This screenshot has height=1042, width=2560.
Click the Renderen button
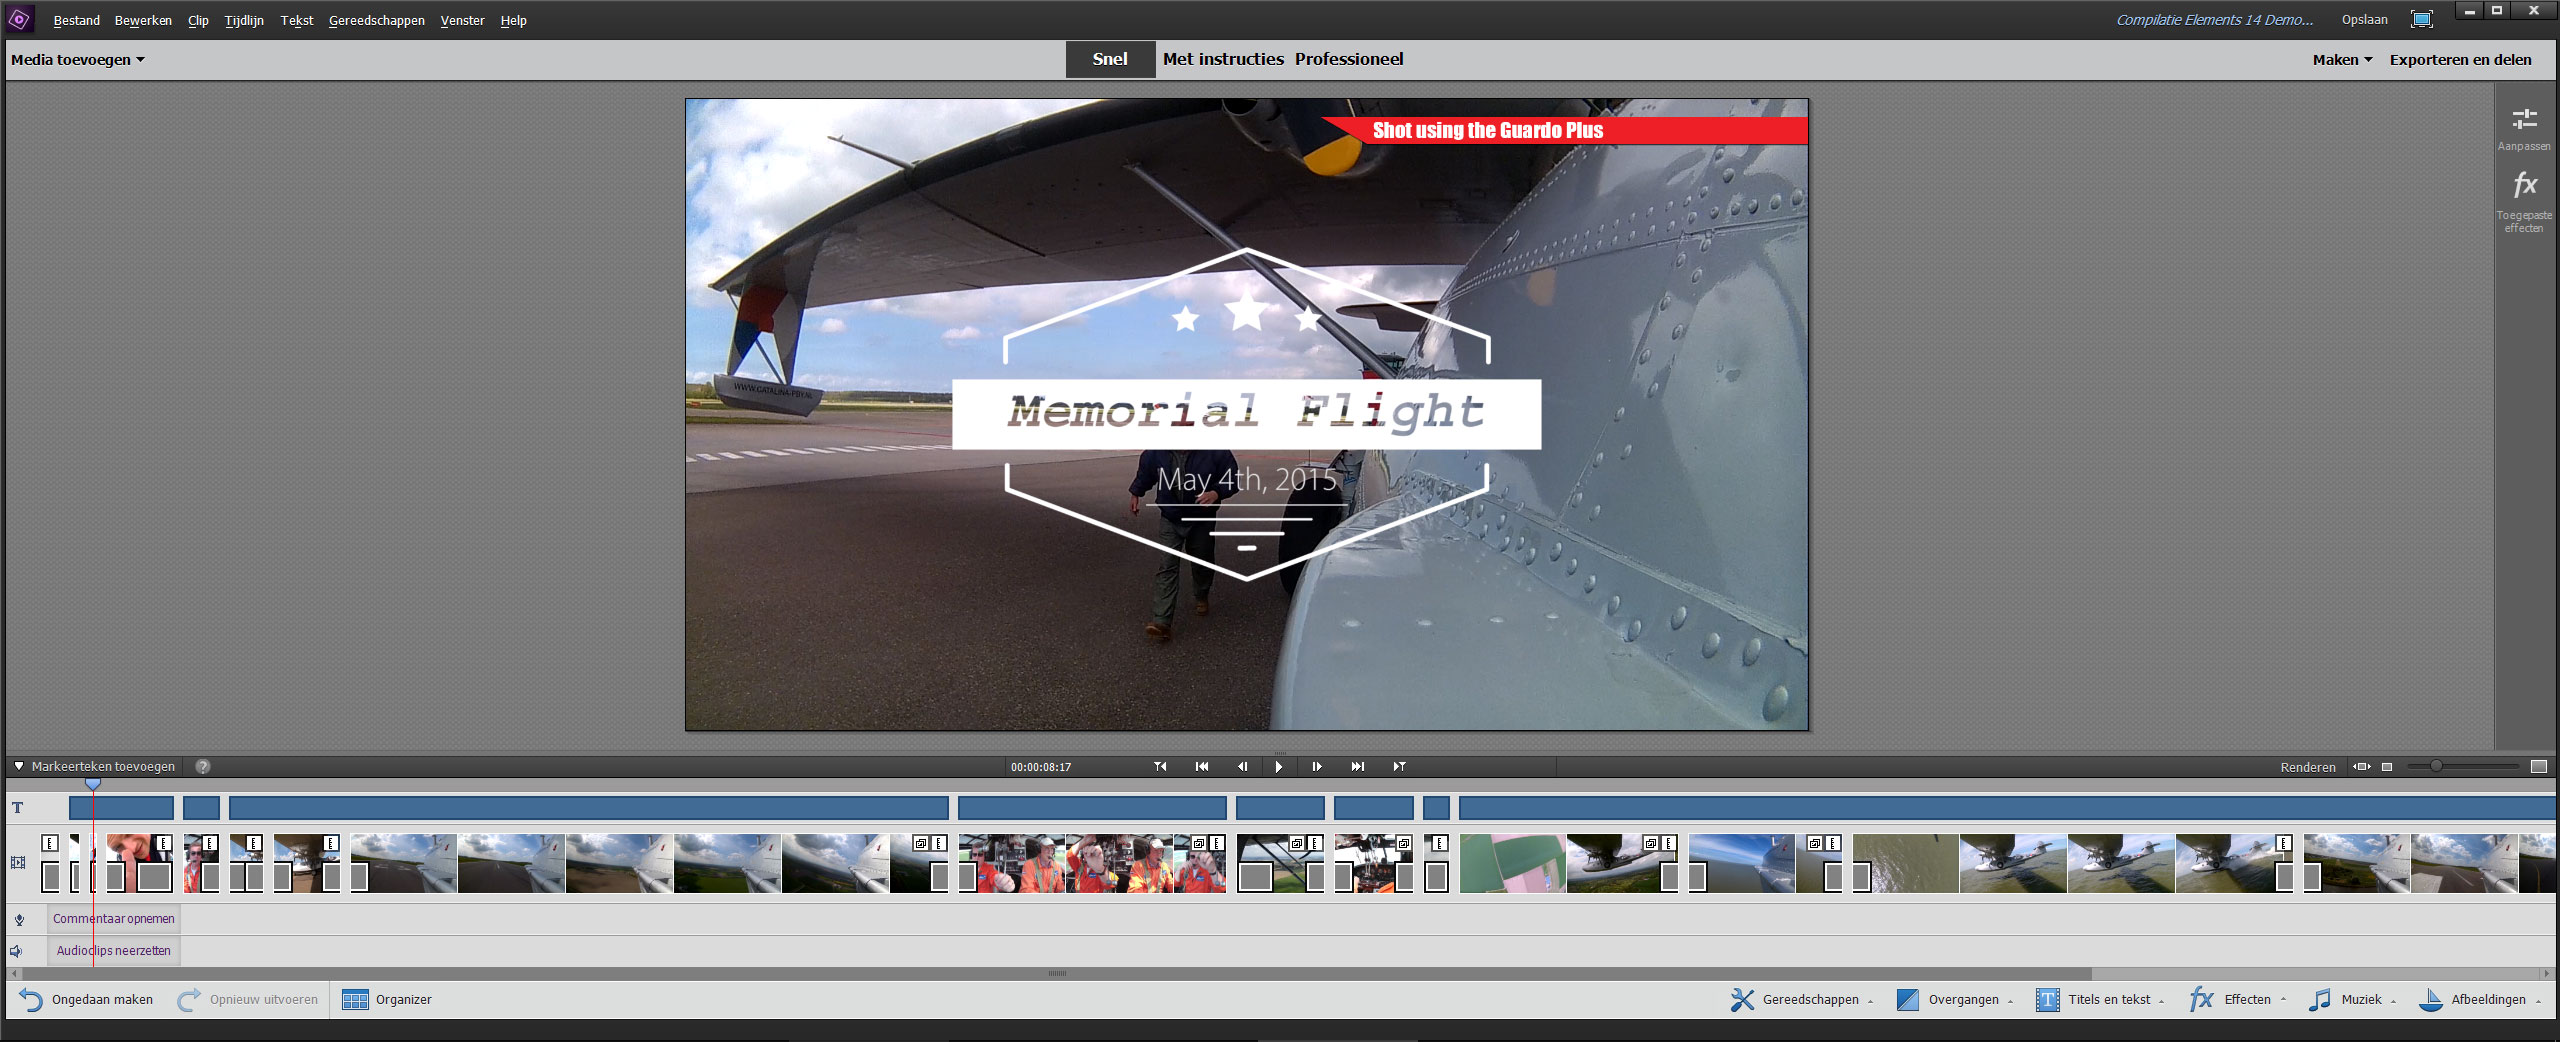click(x=2308, y=767)
